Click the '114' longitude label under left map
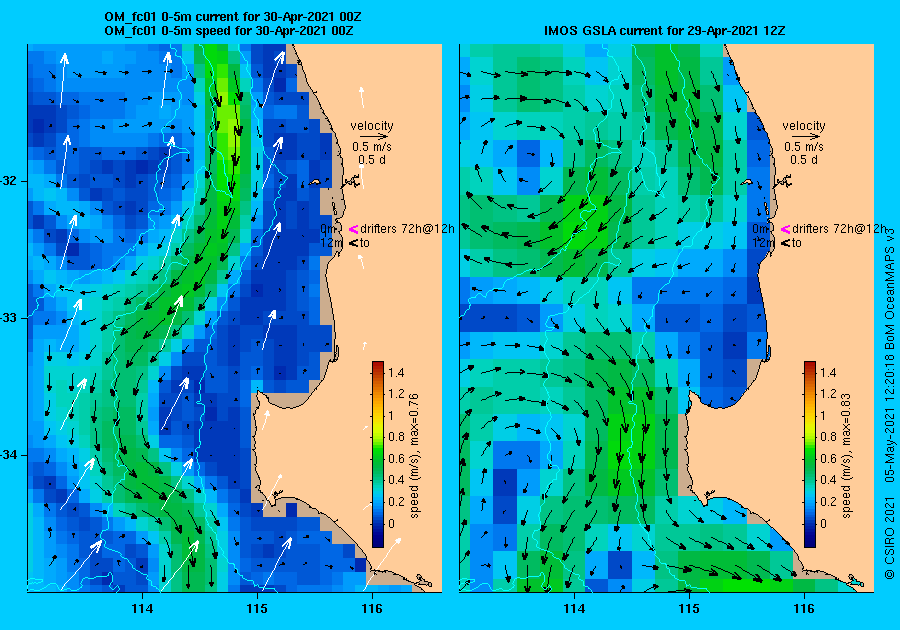900x630 pixels. click(x=142, y=609)
